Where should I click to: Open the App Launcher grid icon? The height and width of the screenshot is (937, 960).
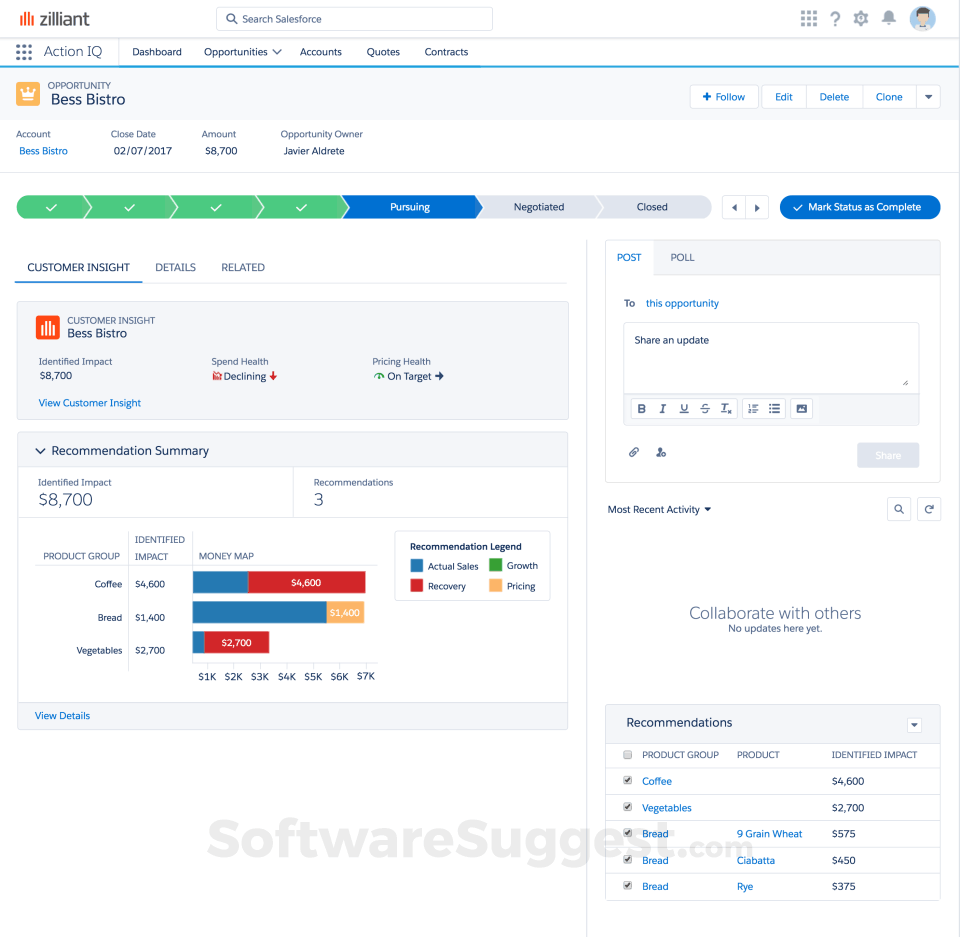[x=808, y=17]
